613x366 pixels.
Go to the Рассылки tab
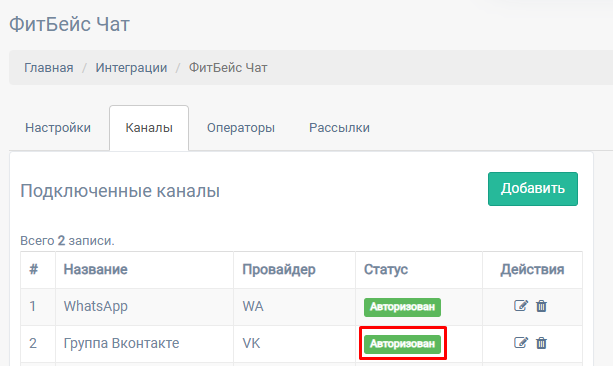pyautogui.click(x=339, y=128)
